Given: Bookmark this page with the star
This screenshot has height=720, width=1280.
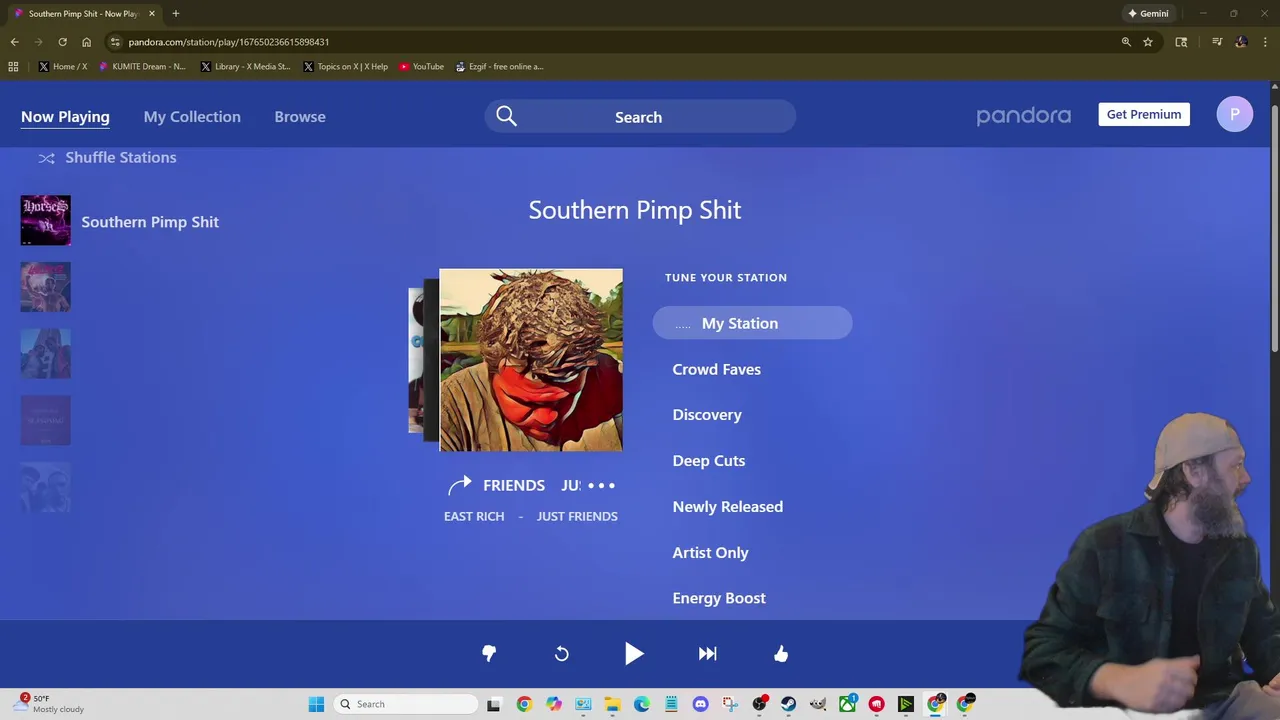Looking at the screenshot, I should tap(1148, 42).
